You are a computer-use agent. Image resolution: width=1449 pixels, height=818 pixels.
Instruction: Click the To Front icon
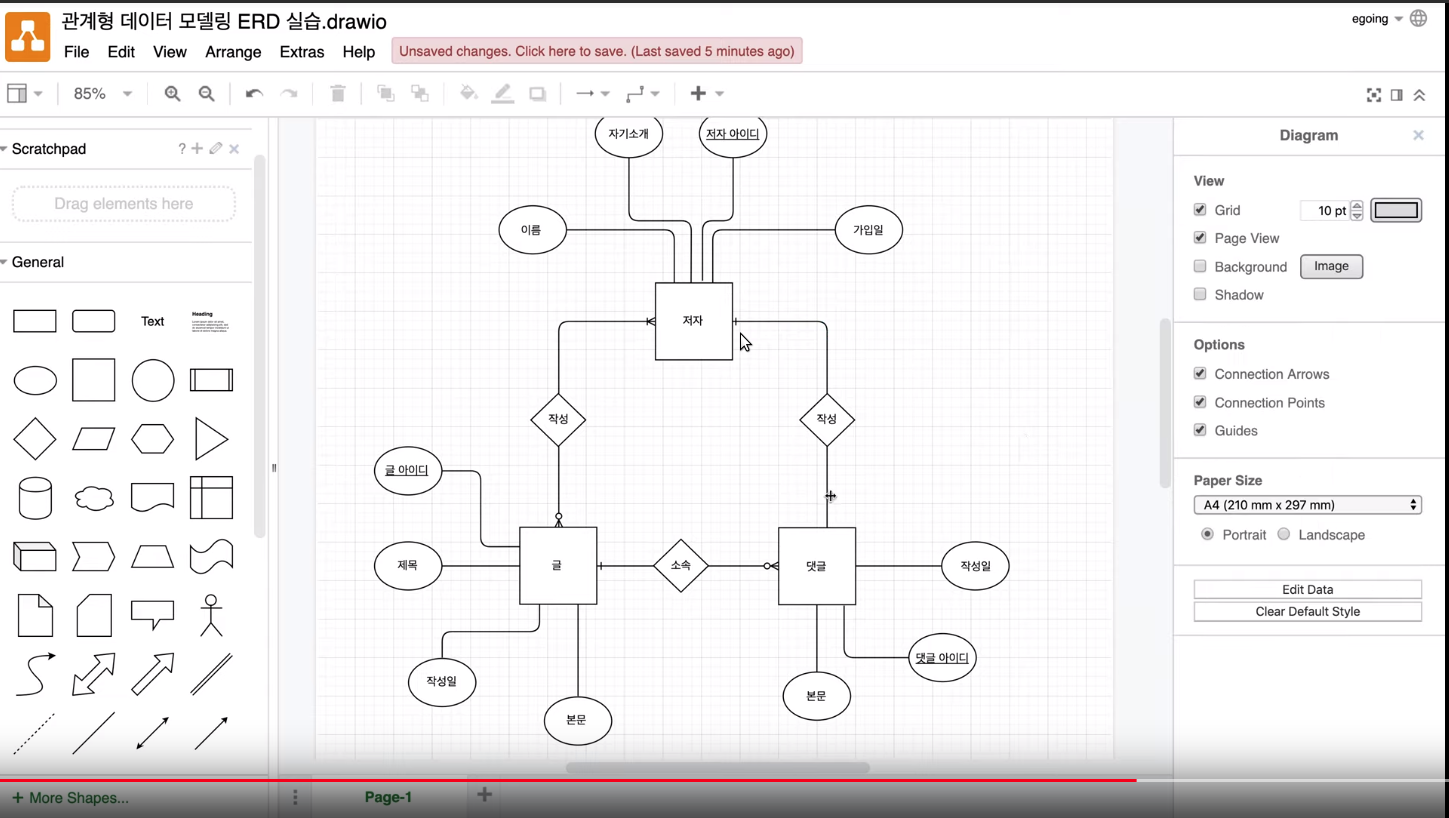(385, 93)
